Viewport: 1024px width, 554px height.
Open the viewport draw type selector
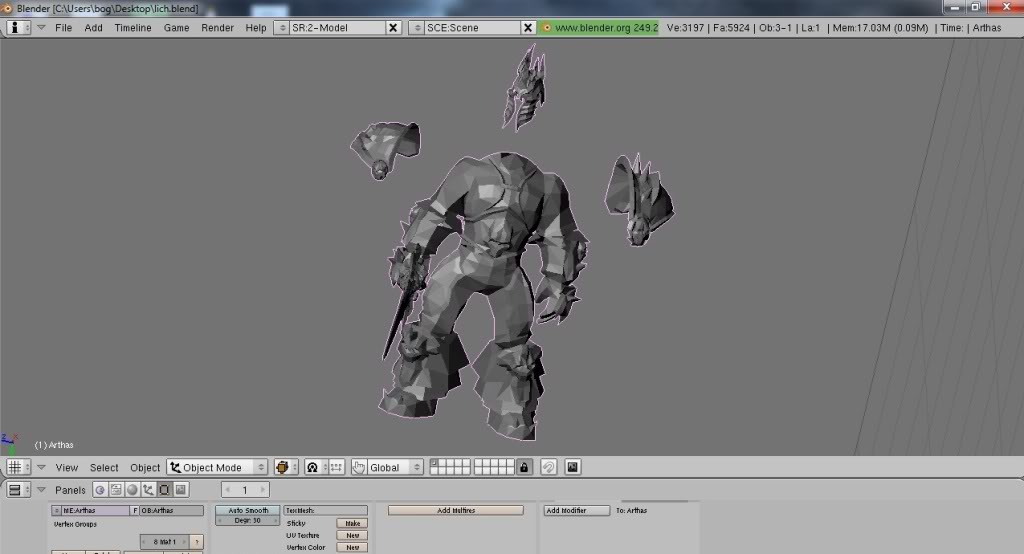pyautogui.click(x=286, y=467)
